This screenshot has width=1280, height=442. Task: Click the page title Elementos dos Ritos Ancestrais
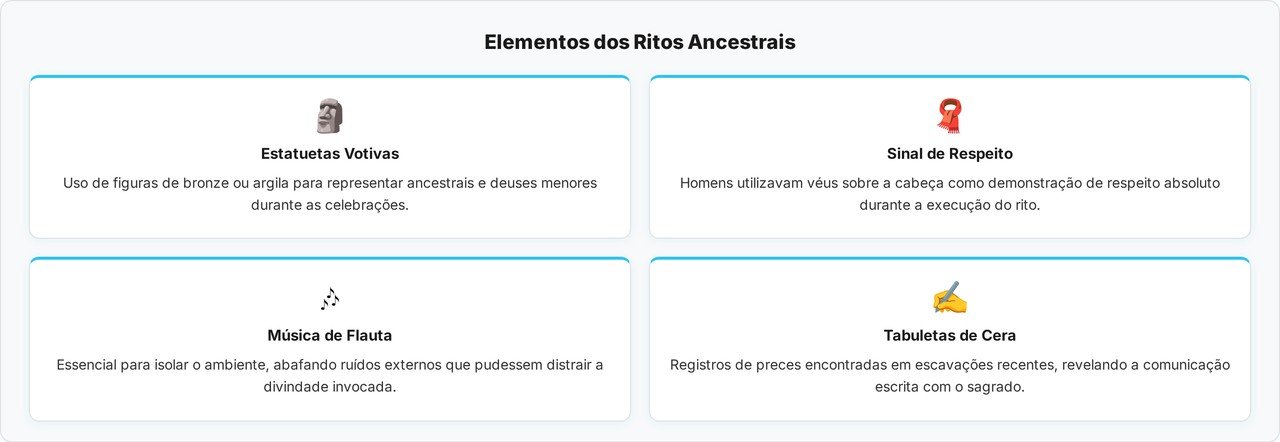(x=640, y=42)
